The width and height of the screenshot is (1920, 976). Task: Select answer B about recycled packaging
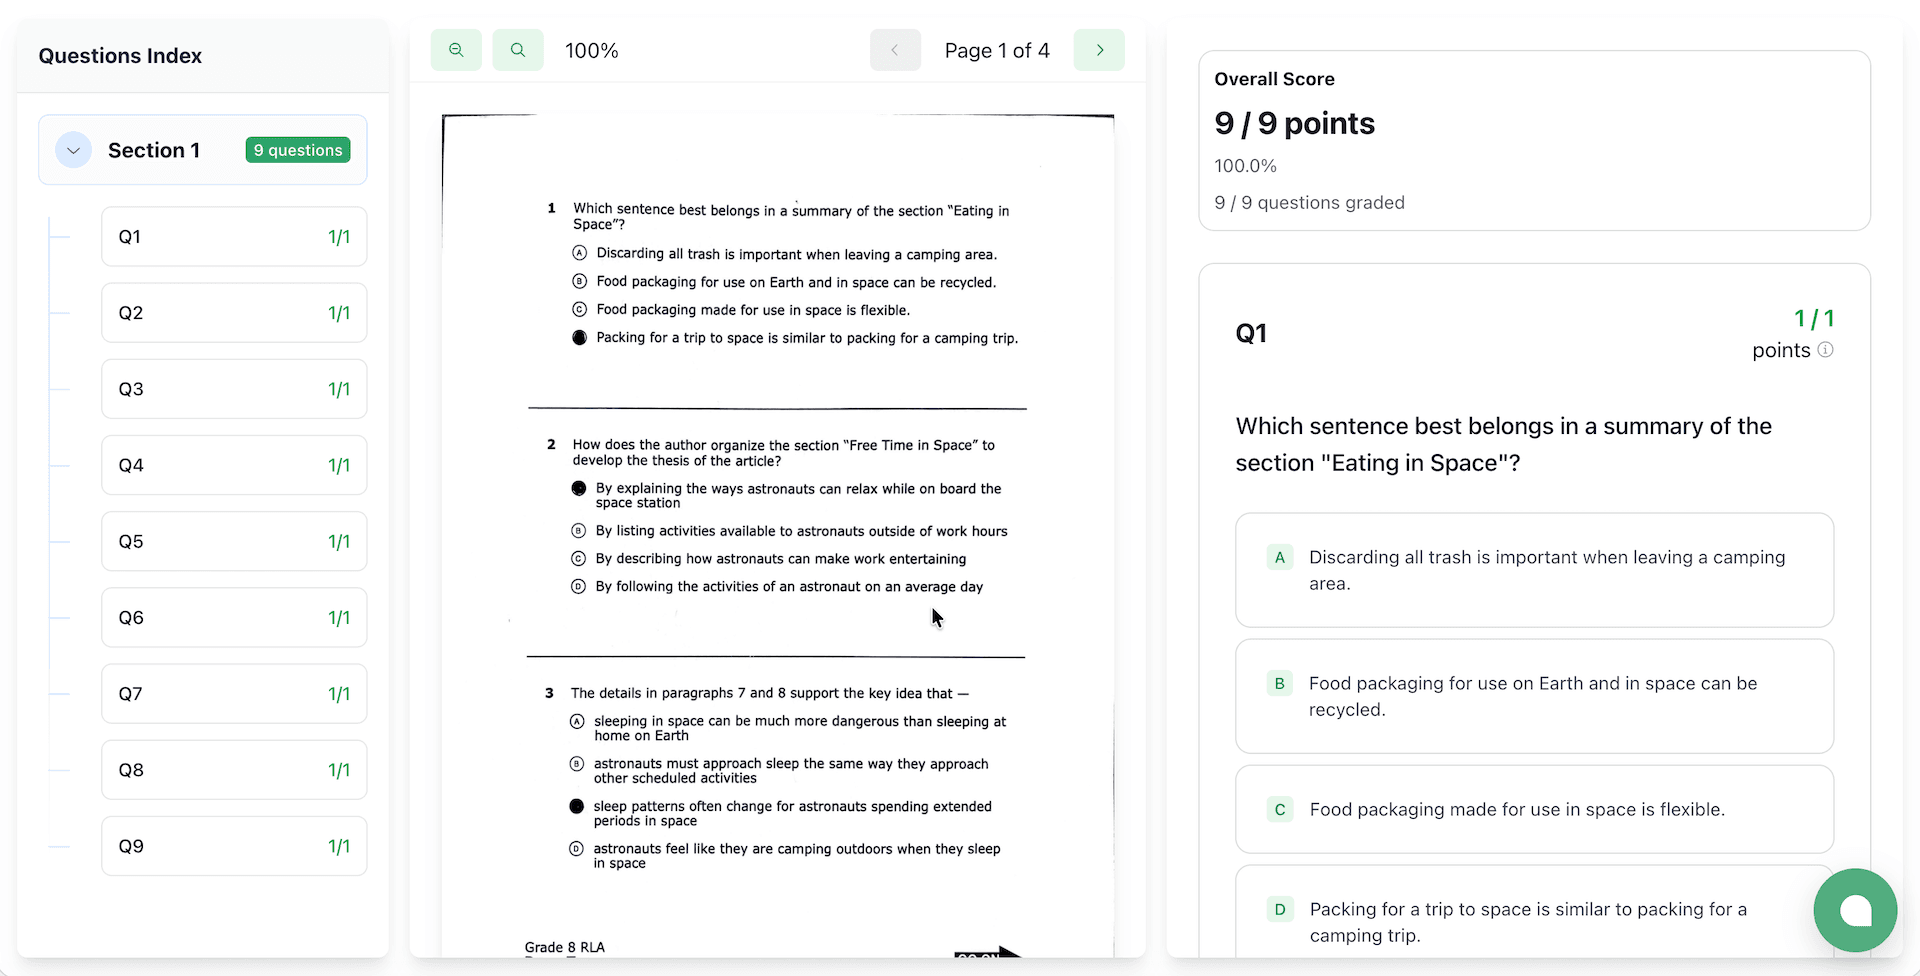[x=1535, y=696]
